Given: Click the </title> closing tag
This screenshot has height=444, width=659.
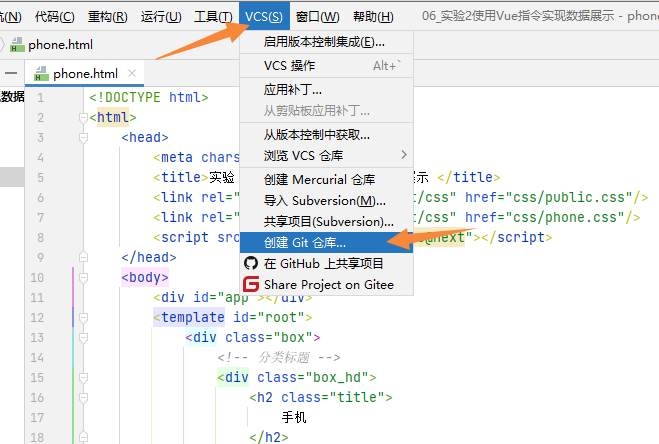Looking at the screenshot, I should tap(469, 177).
